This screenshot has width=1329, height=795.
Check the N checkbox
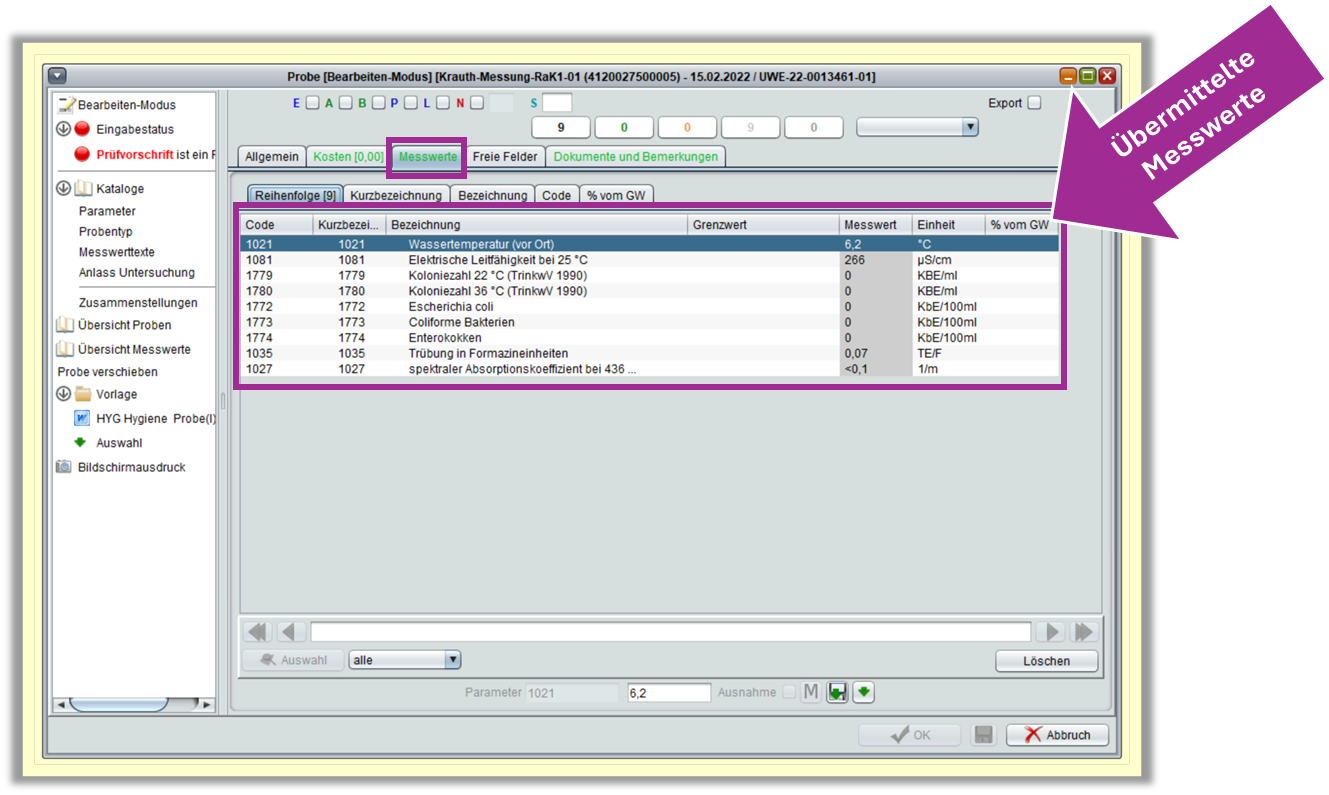pyautogui.click(x=477, y=103)
